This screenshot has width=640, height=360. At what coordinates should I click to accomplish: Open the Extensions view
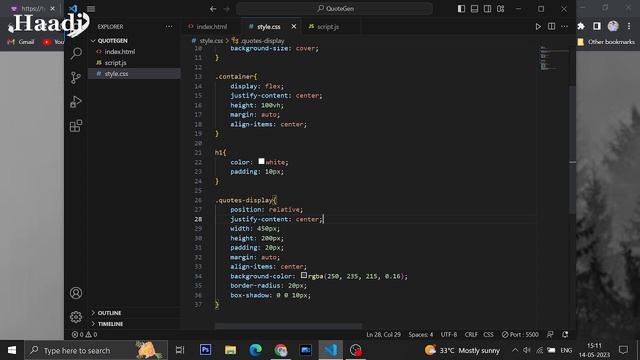(76, 126)
